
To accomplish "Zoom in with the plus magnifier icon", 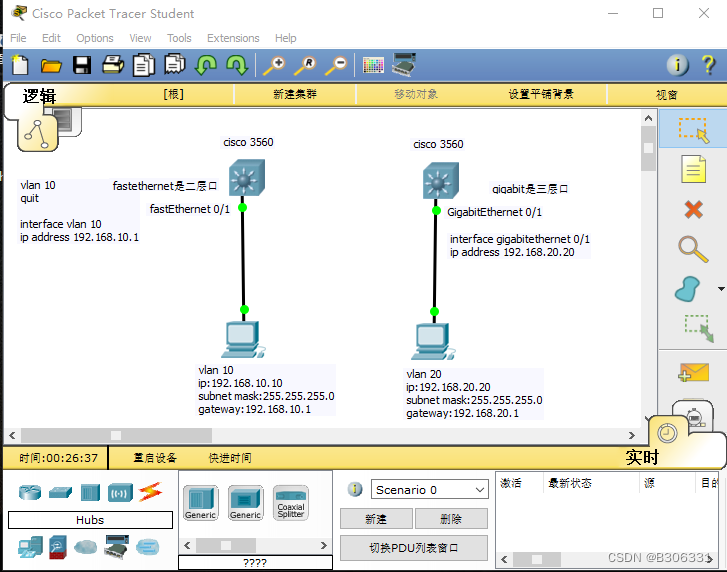I will pyautogui.click(x=274, y=65).
